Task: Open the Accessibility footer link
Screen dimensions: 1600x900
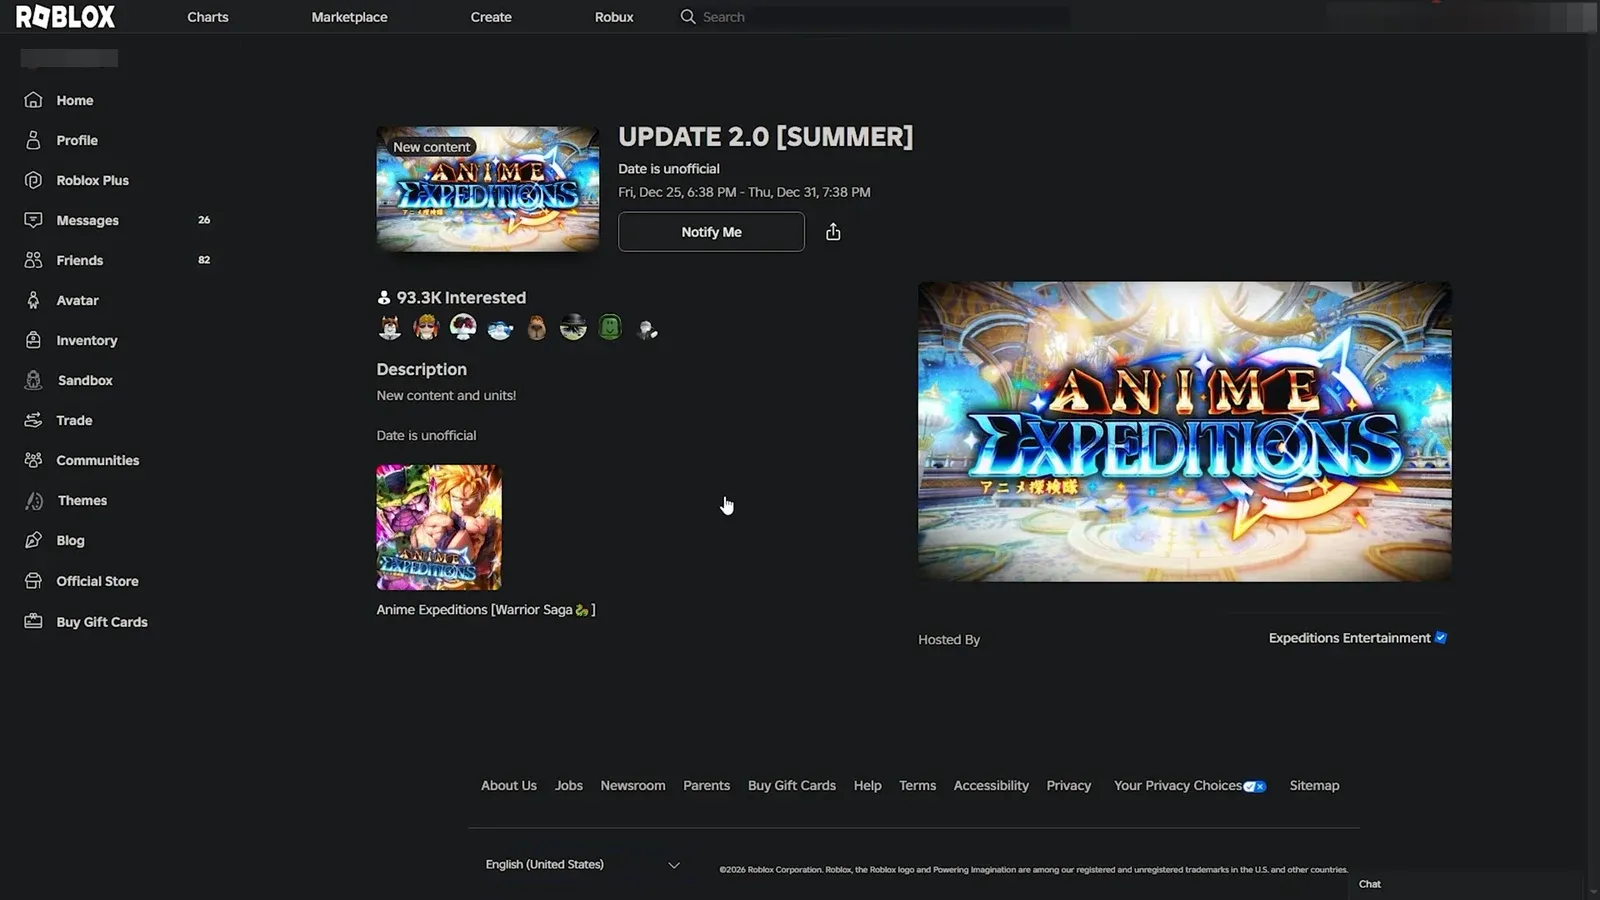Action: point(991,786)
